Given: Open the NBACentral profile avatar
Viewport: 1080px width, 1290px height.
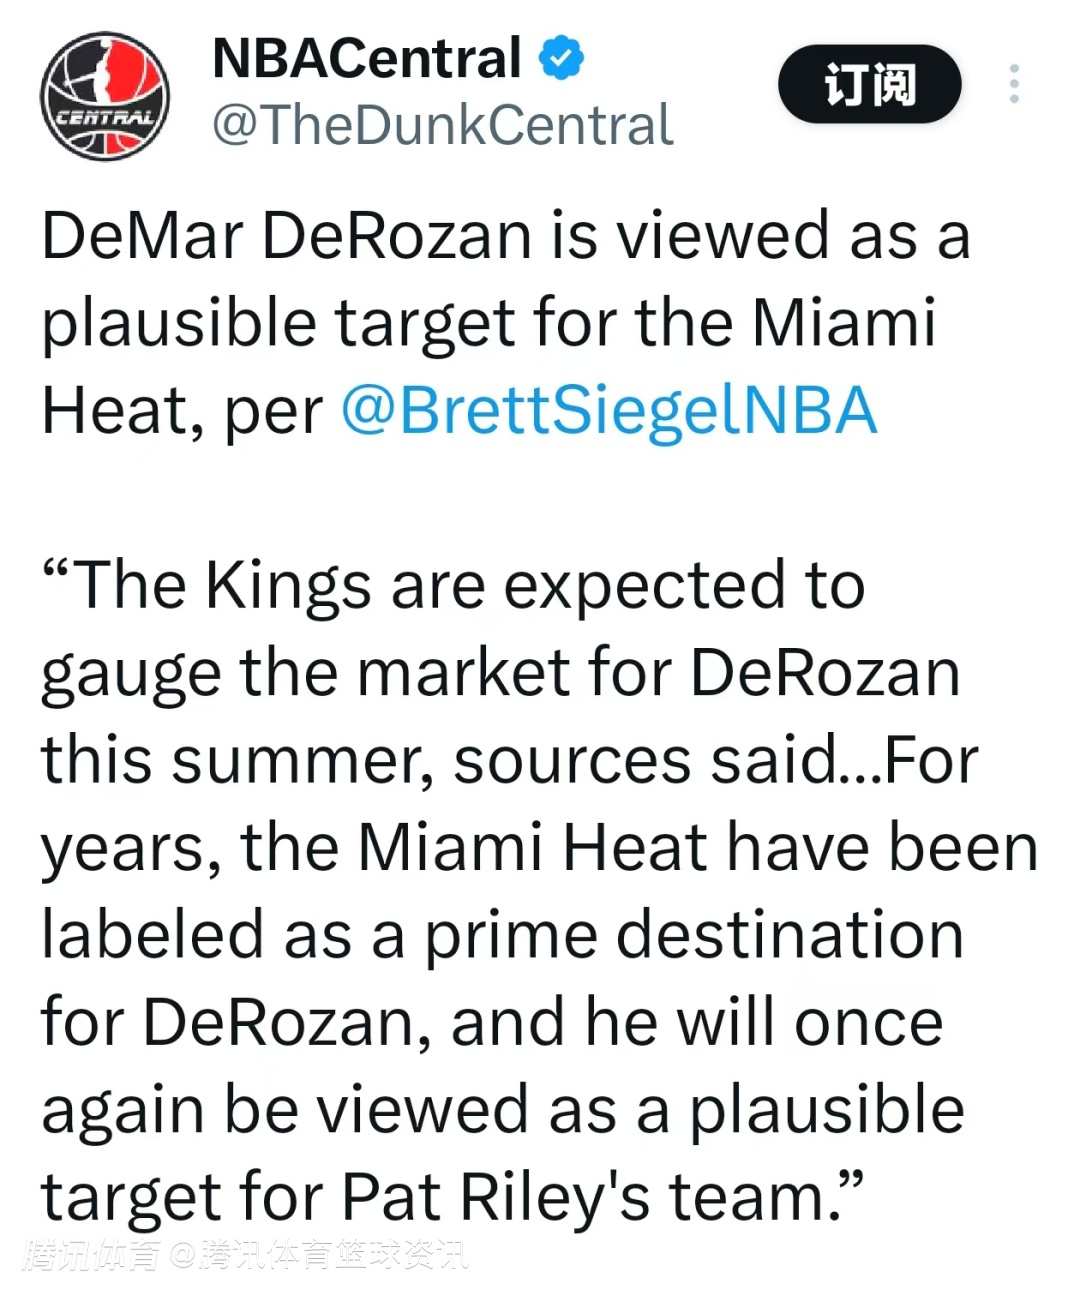Looking at the screenshot, I should [105, 96].
